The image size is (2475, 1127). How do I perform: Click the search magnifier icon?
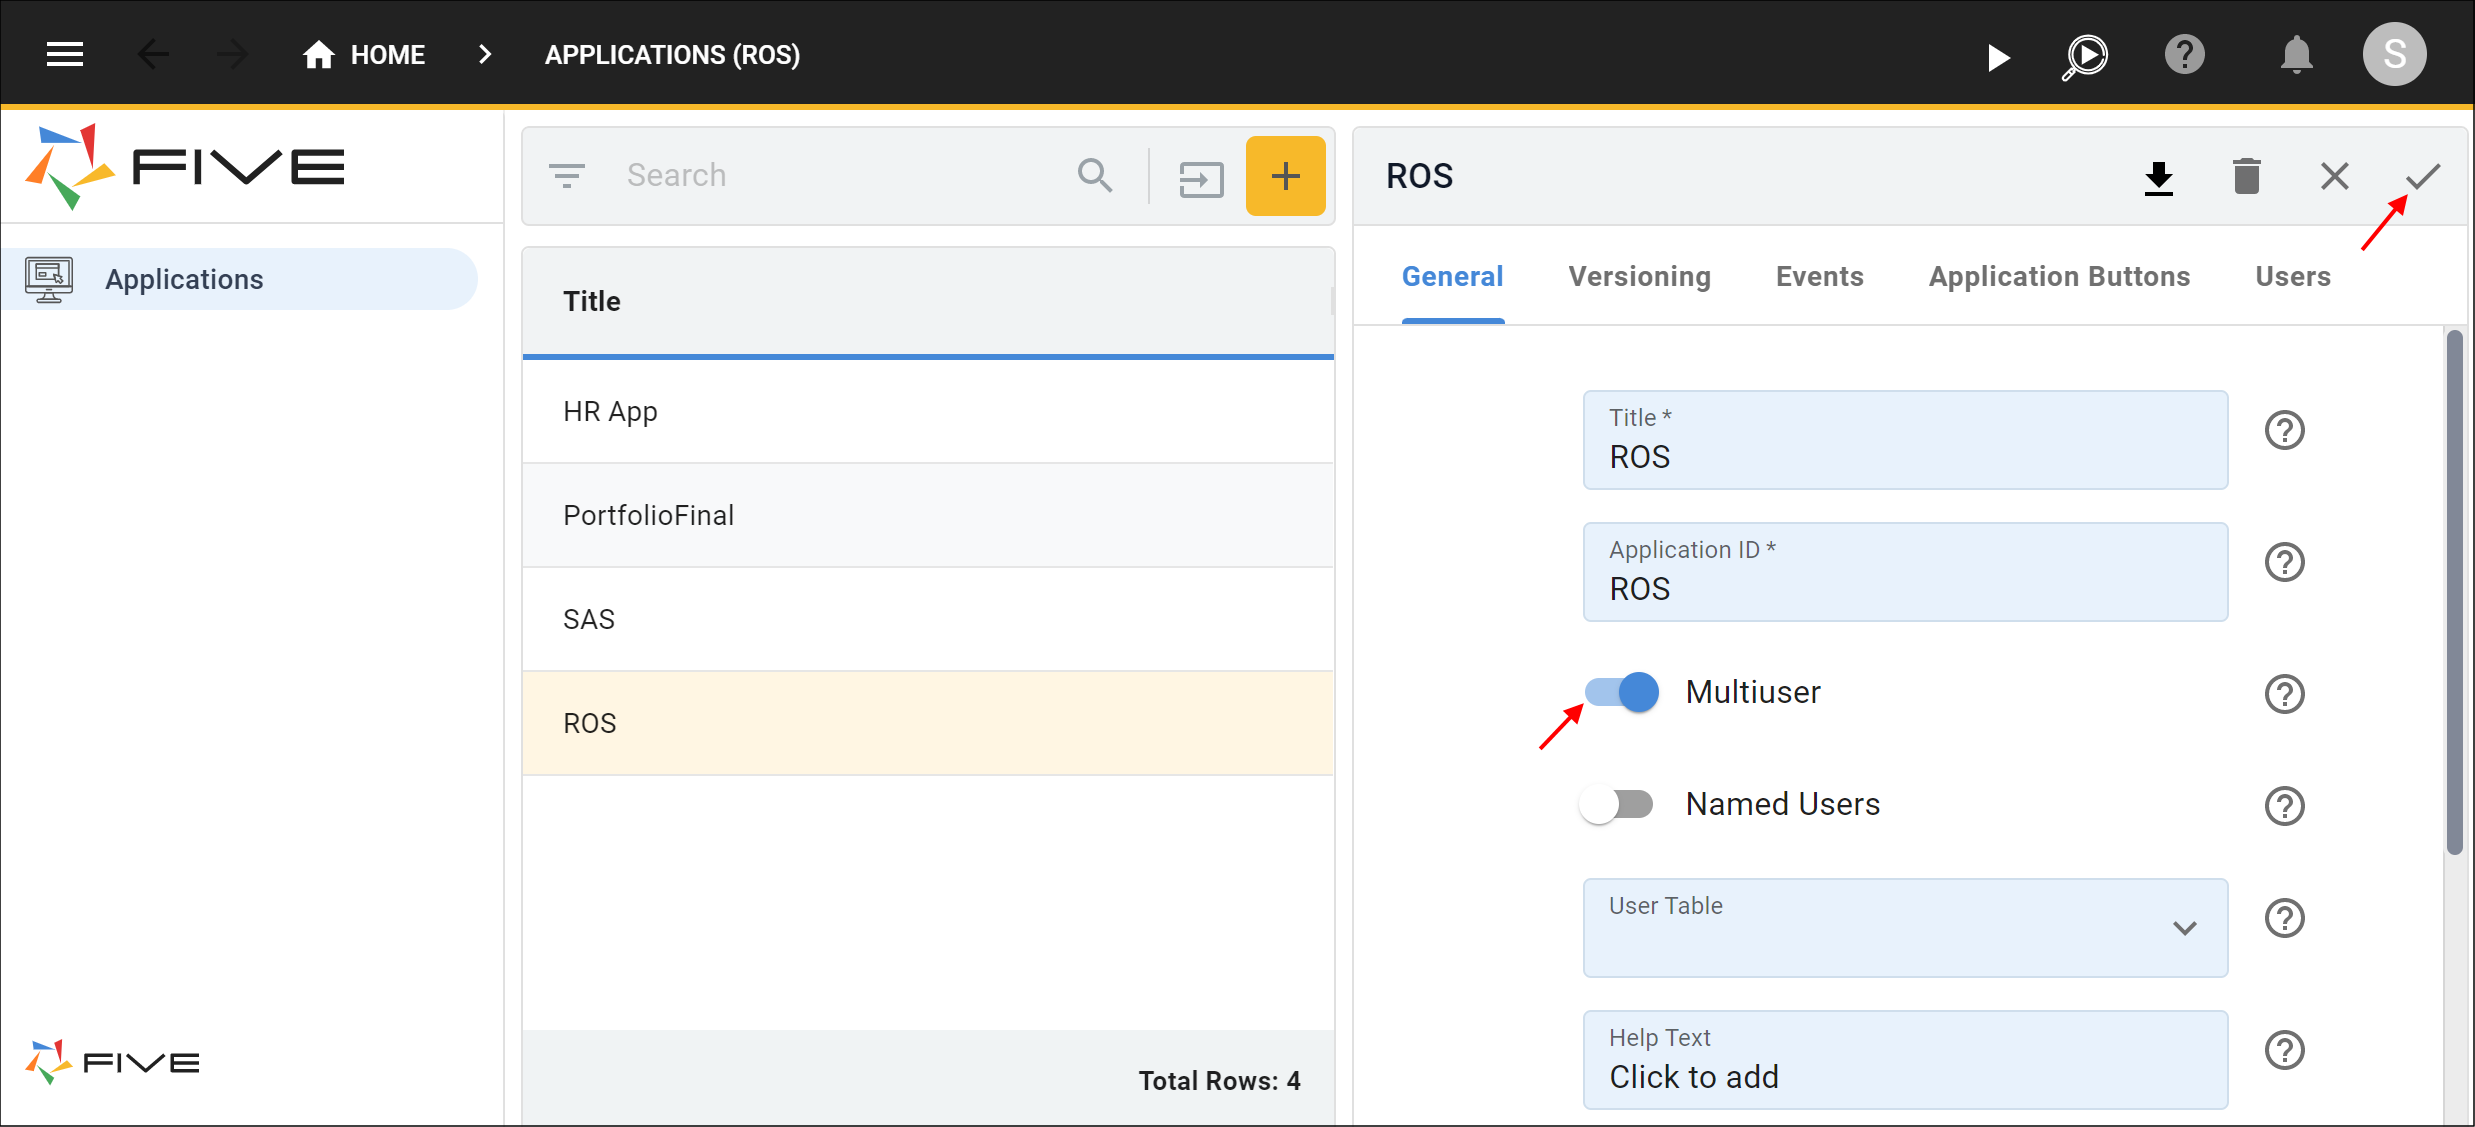pyautogui.click(x=1094, y=175)
